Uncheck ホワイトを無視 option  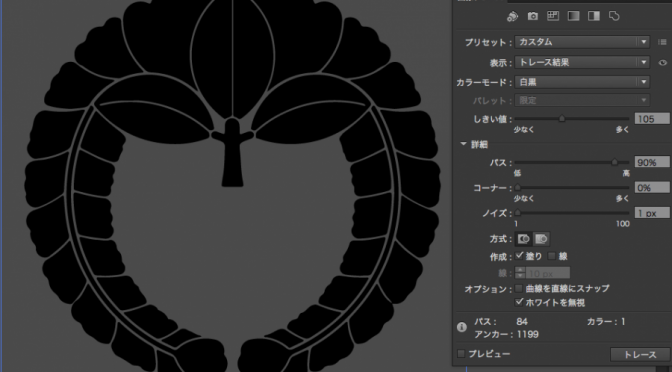519,302
